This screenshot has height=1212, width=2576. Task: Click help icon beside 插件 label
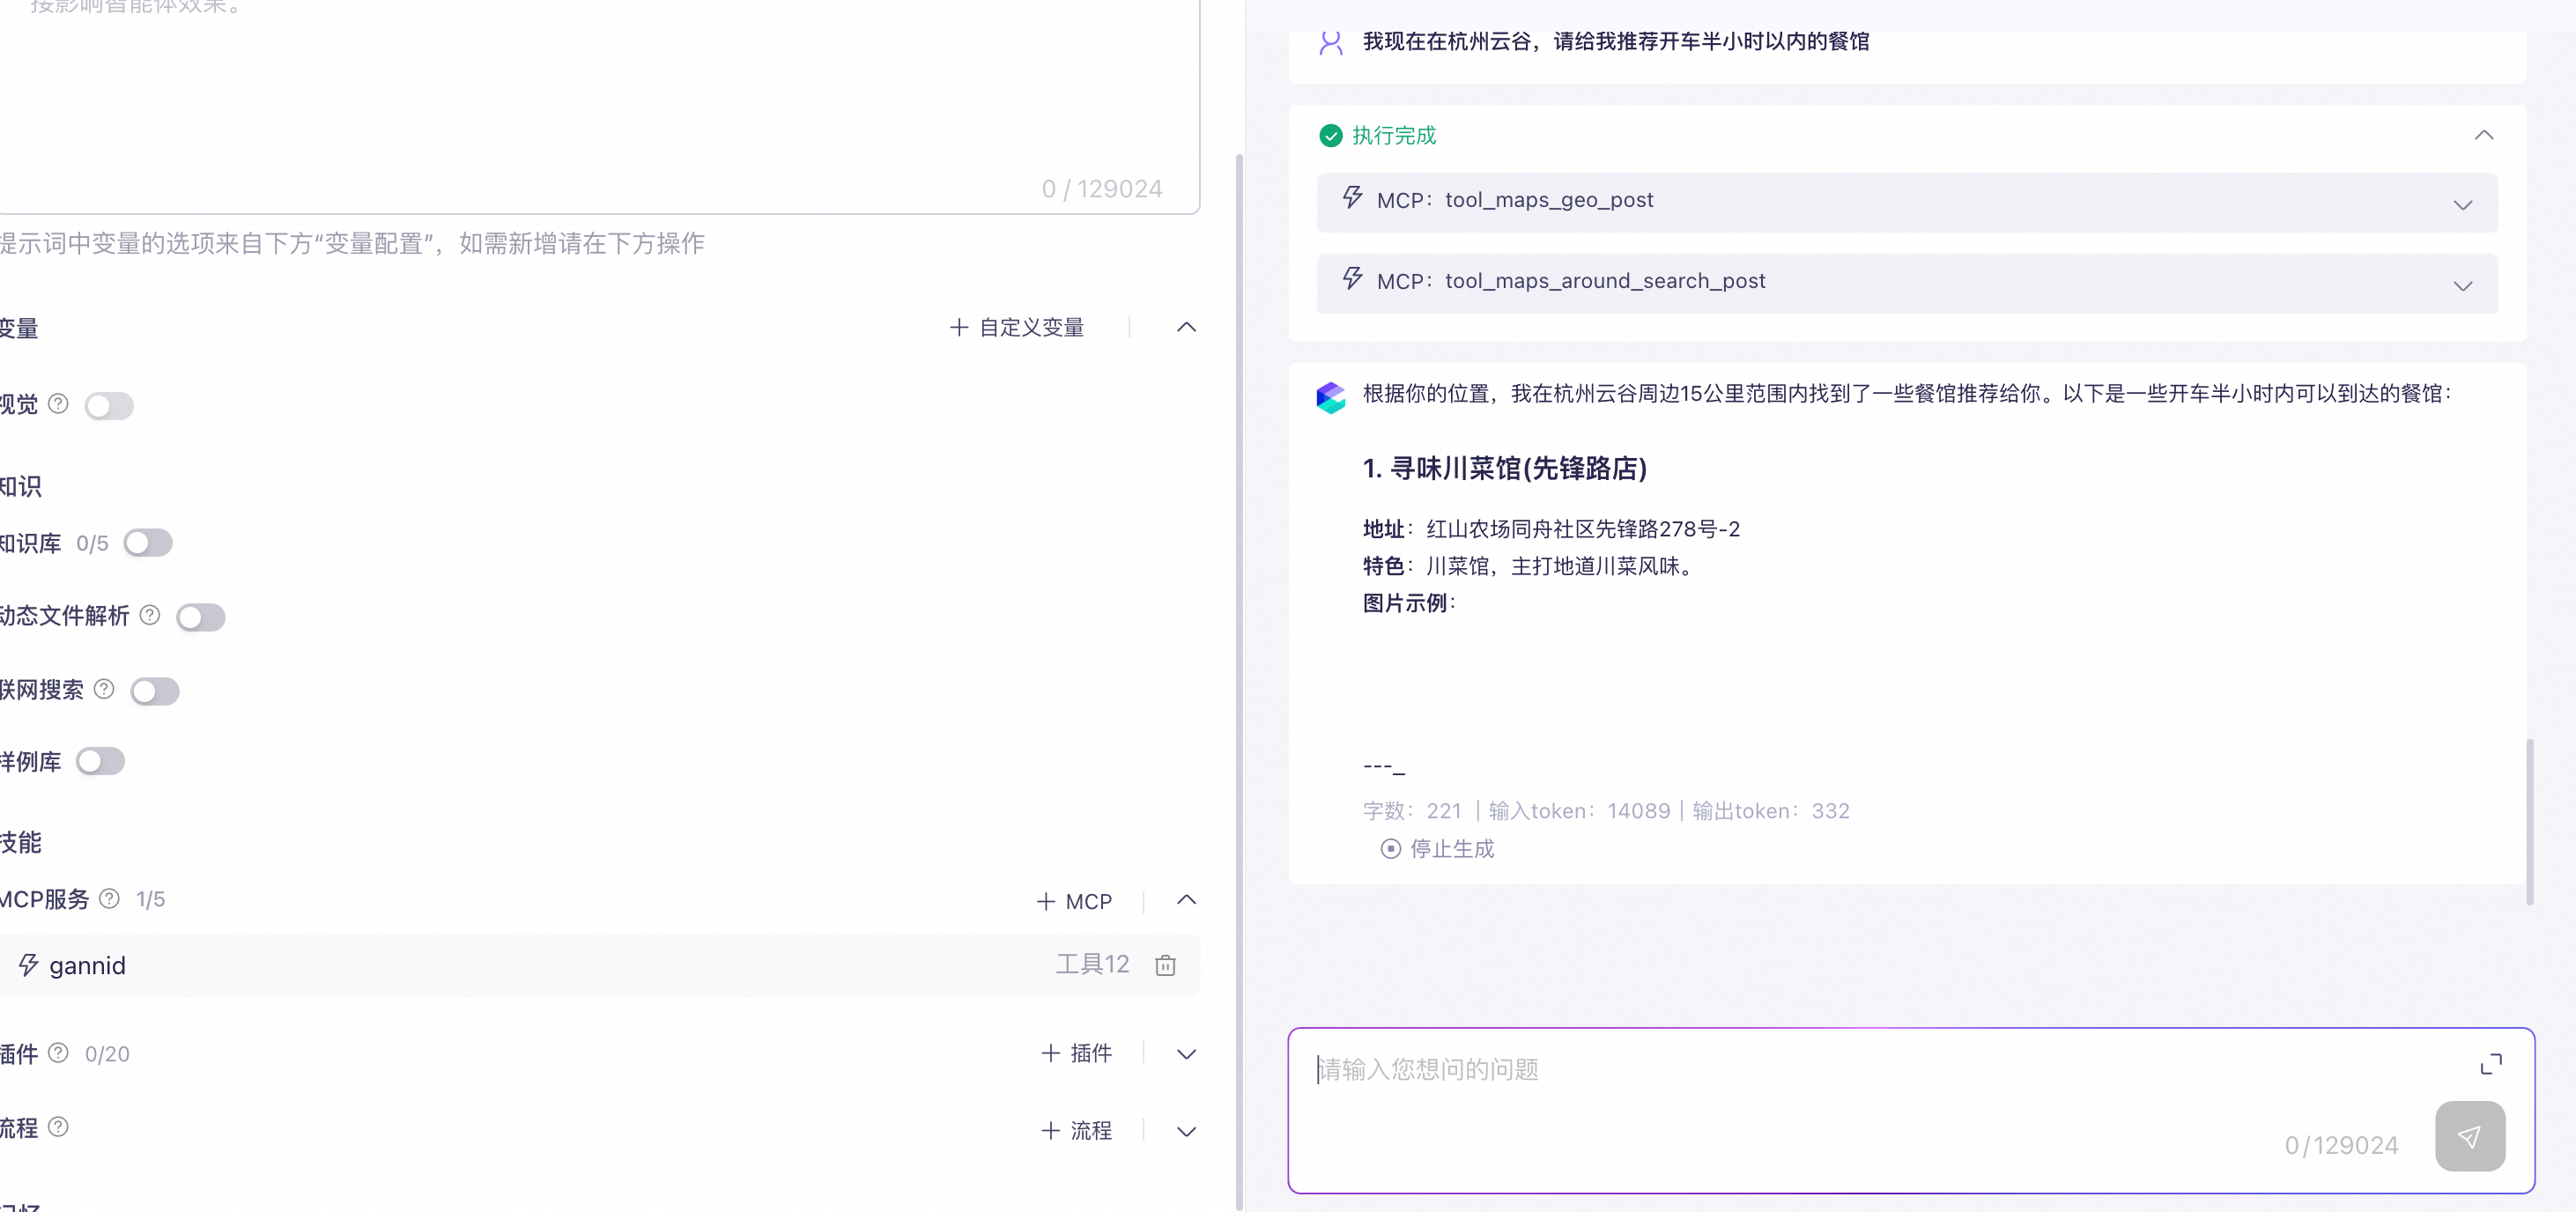59,1052
